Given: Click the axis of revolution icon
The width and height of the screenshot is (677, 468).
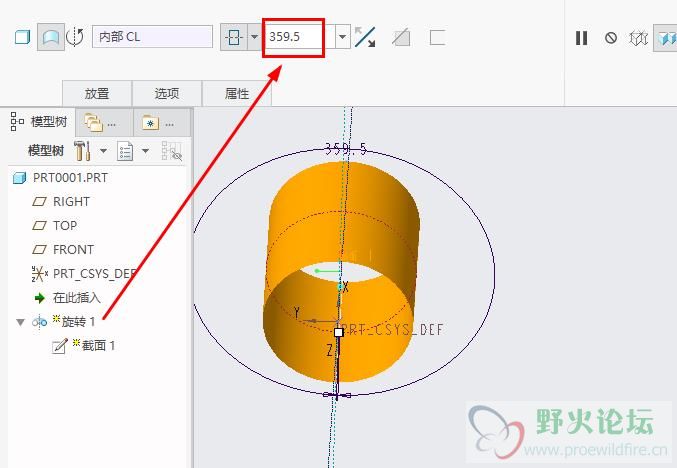Looking at the screenshot, I should 75,37.
